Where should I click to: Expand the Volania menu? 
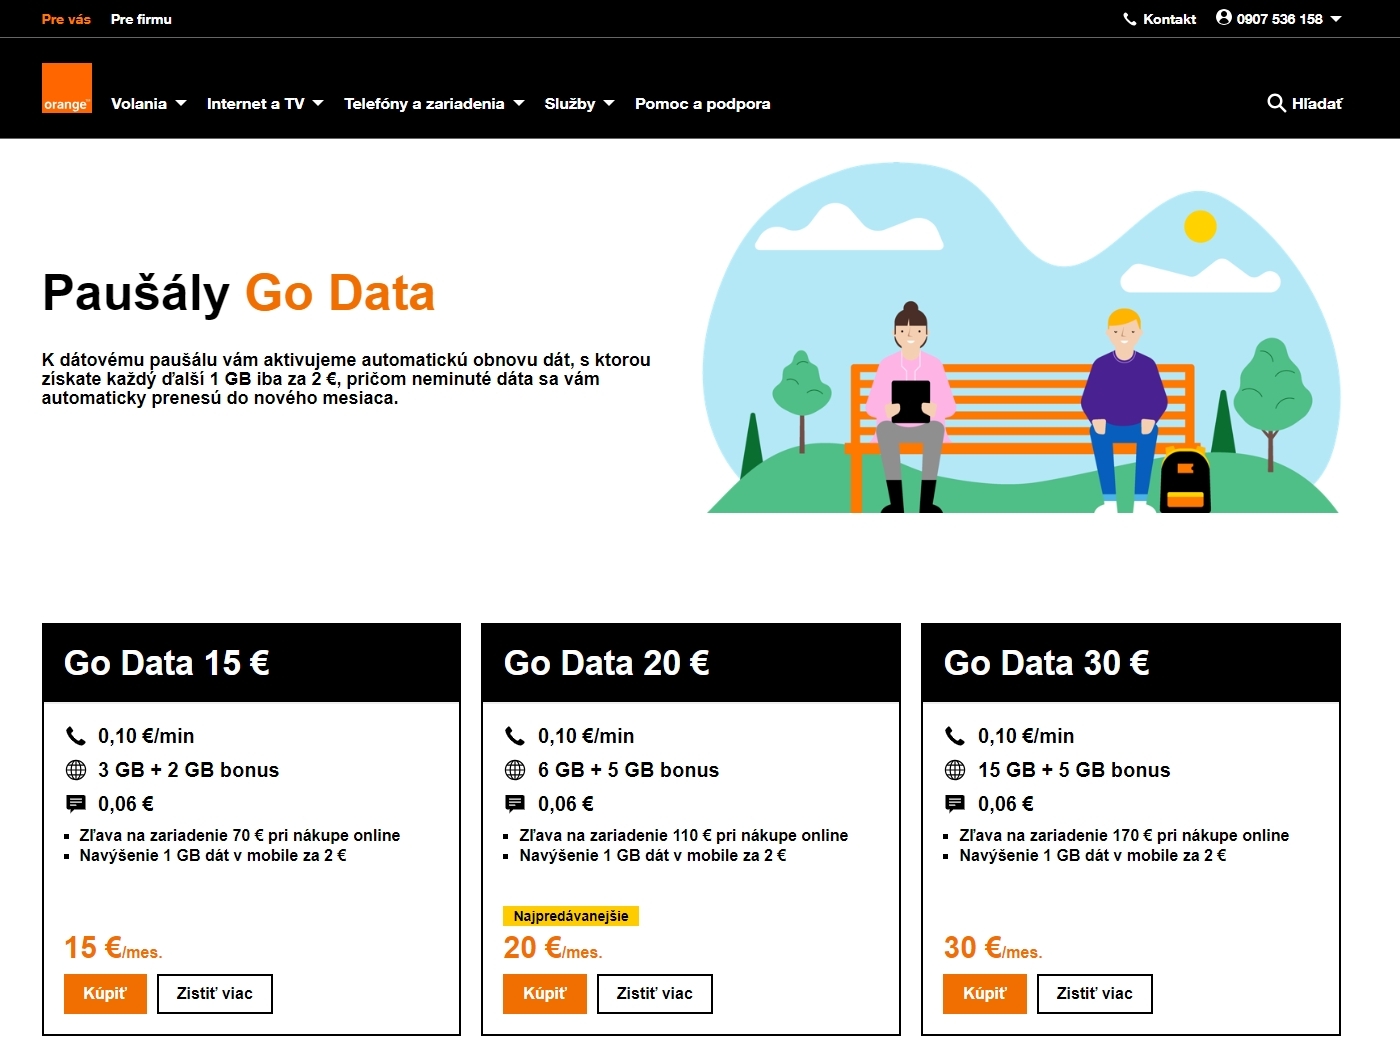point(148,104)
